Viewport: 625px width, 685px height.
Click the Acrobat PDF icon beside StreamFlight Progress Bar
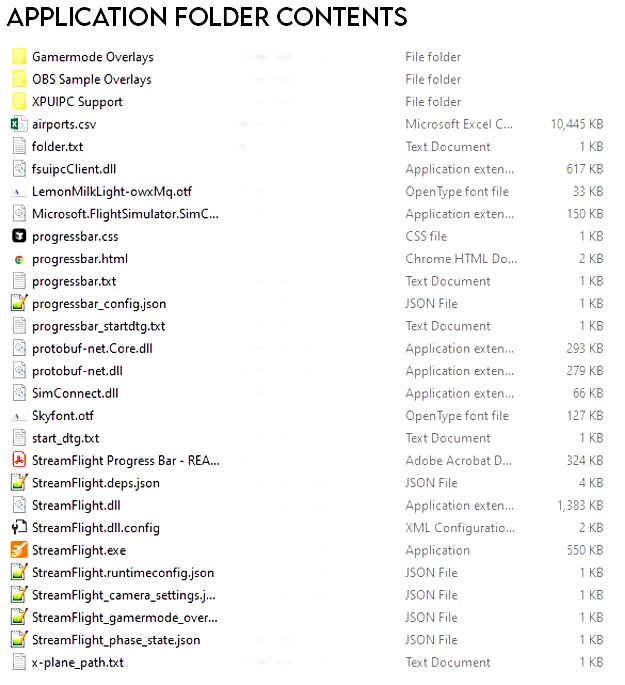(19, 460)
